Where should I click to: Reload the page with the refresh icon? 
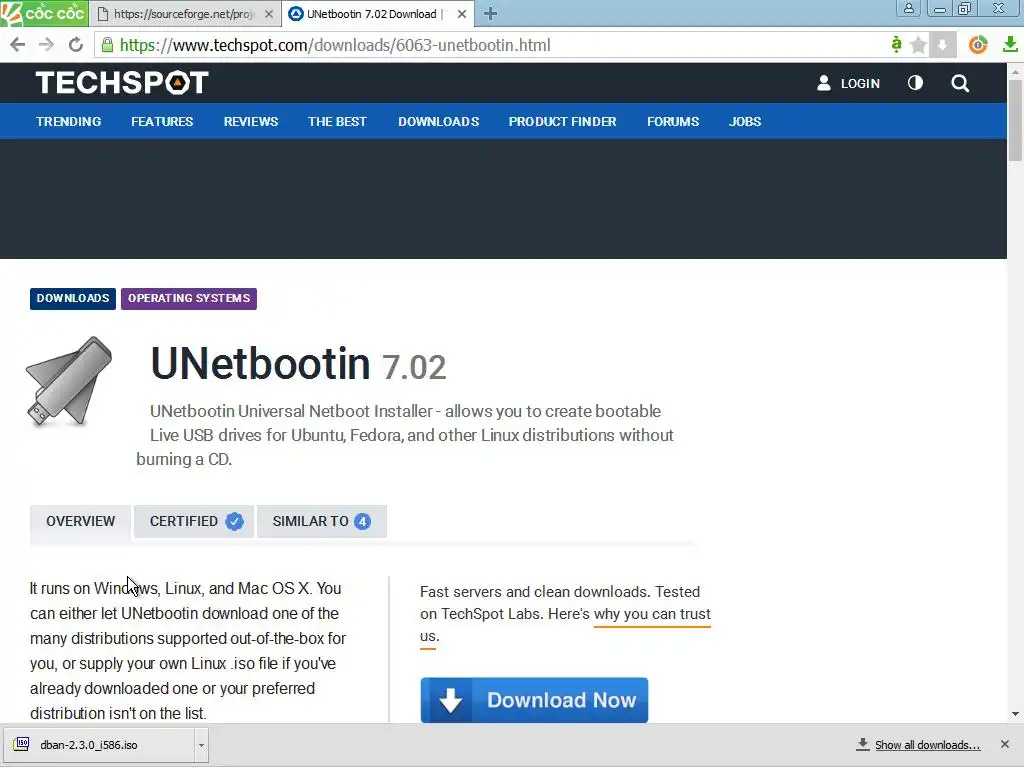pyautogui.click(x=76, y=45)
